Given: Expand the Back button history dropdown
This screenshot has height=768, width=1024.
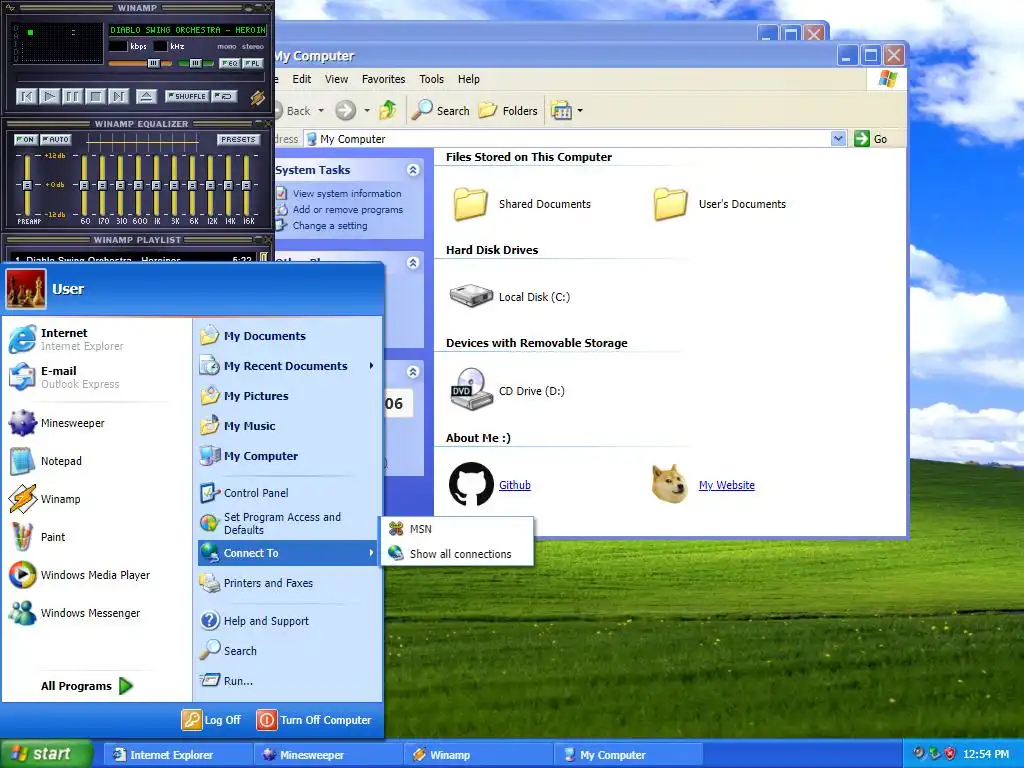Looking at the screenshot, I should pos(321,110).
